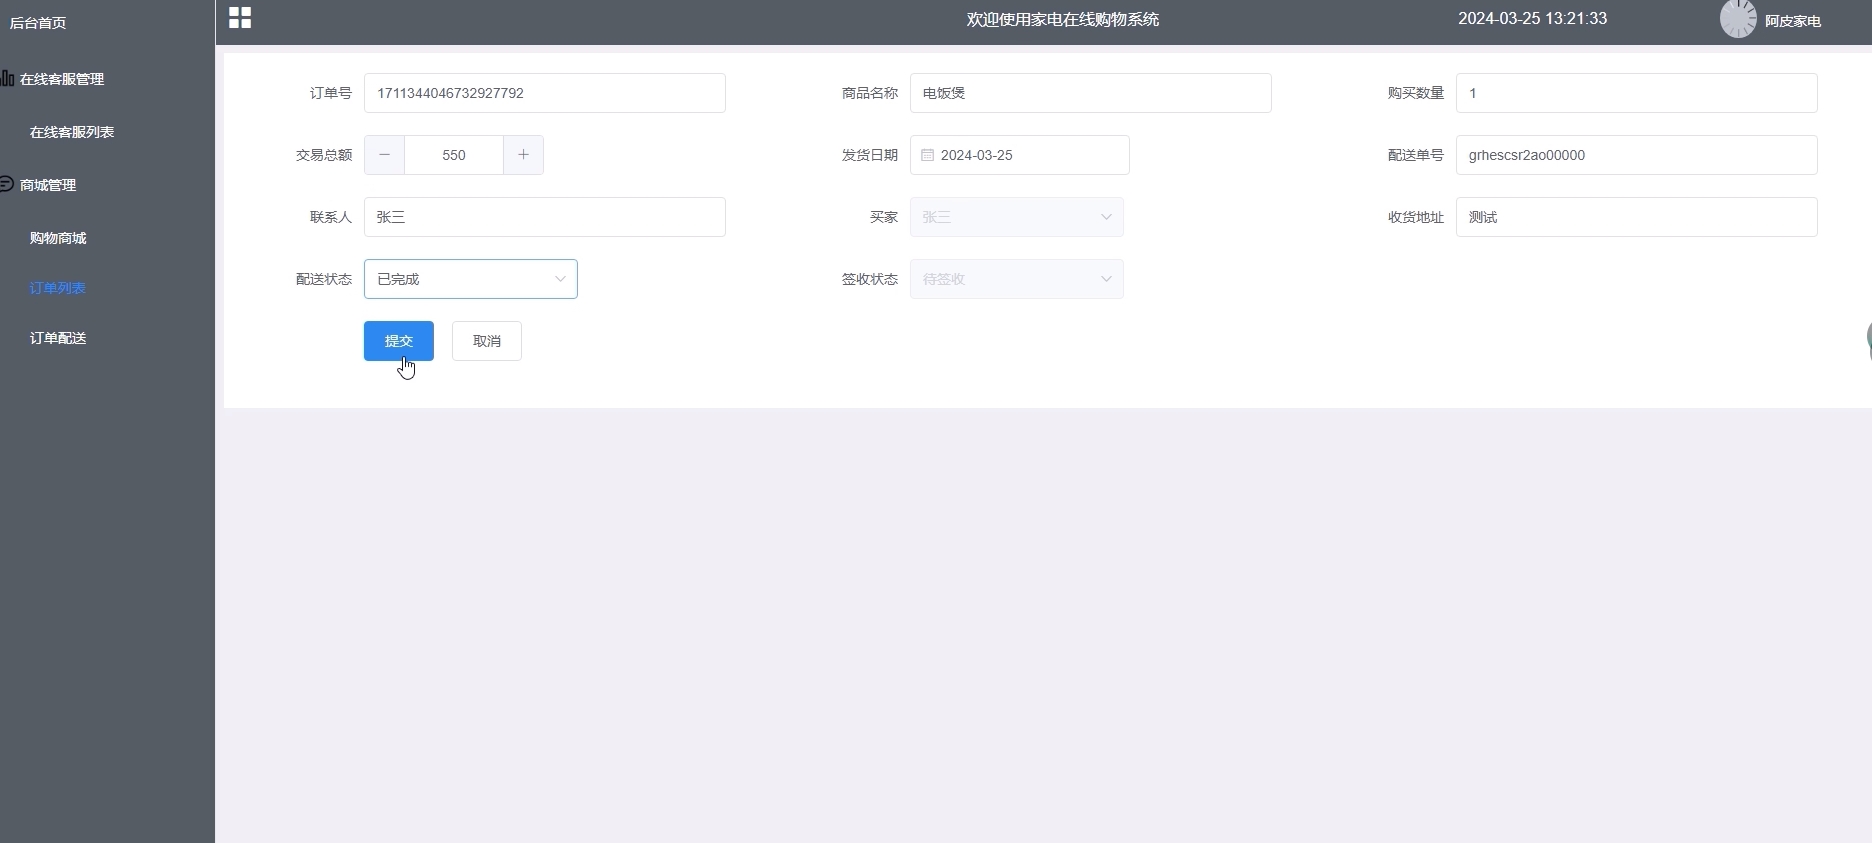
Task: Click the 配送单号 input field
Action: pos(1636,155)
